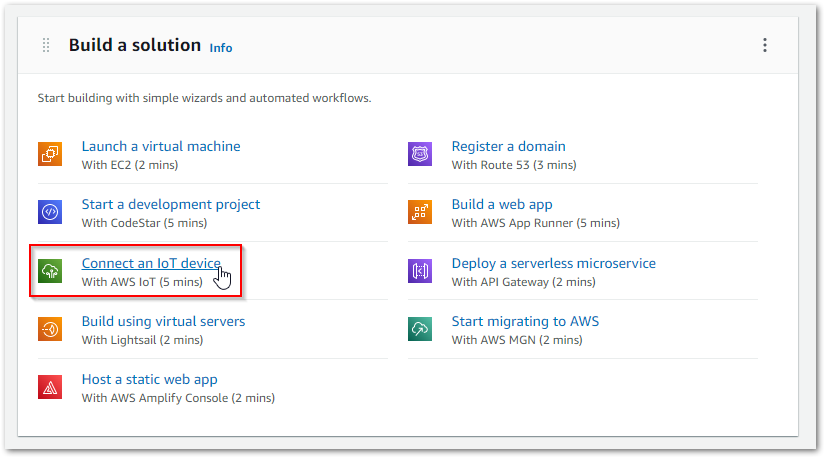Open Deploy a serverless microservice link
The image size is (825, 458).
pos(554,263)
